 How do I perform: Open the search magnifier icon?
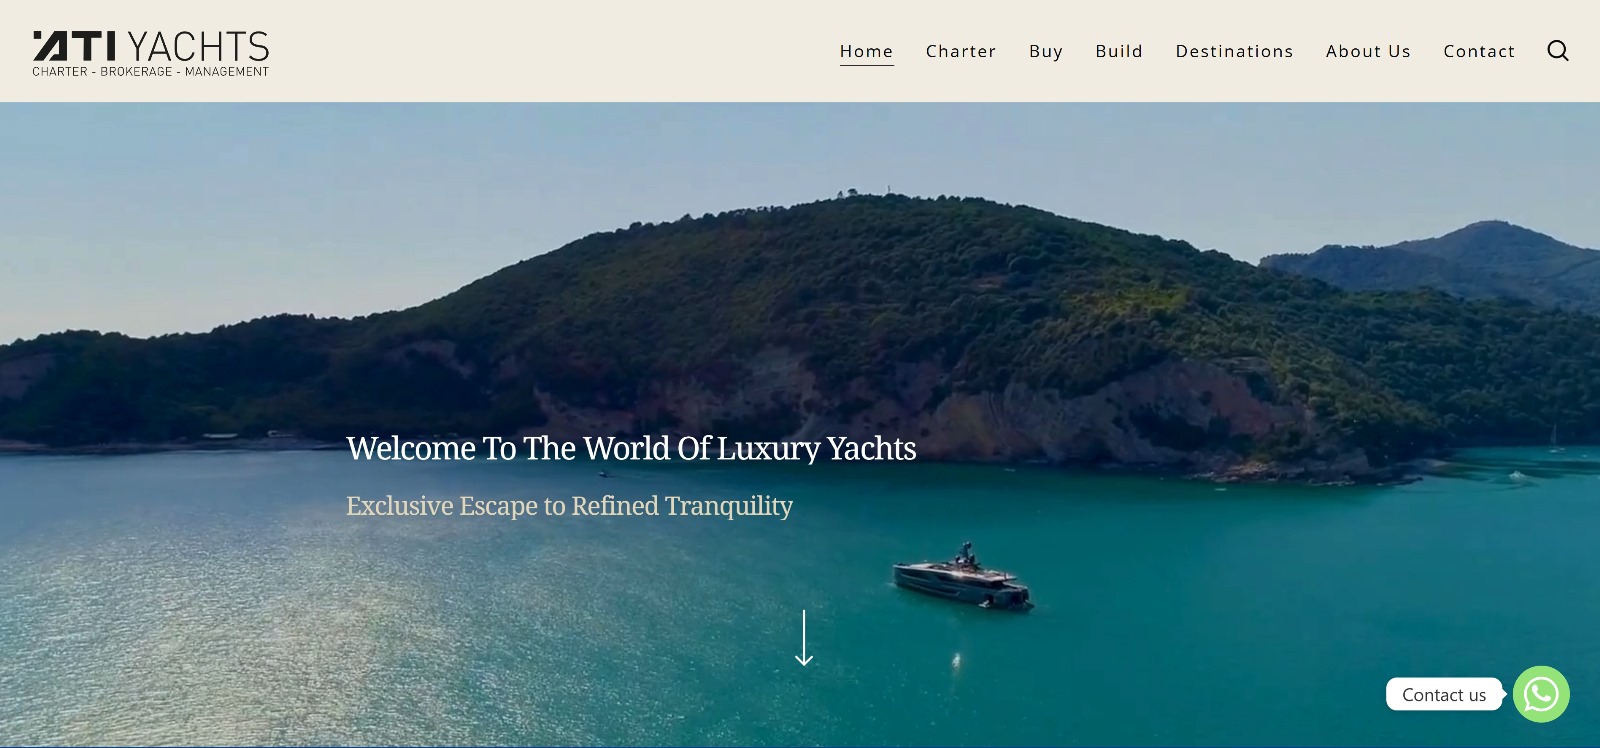coord(1558,51)
